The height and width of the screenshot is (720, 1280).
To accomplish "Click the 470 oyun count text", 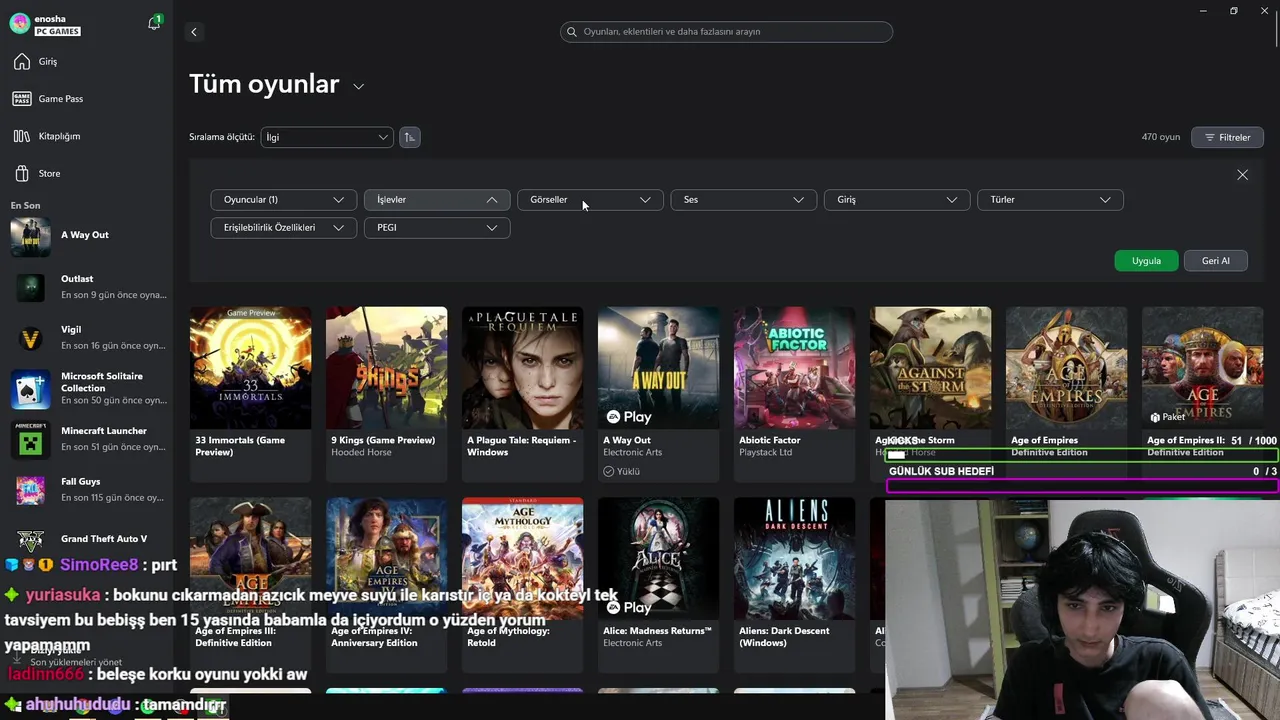I will coord(1161,137).
